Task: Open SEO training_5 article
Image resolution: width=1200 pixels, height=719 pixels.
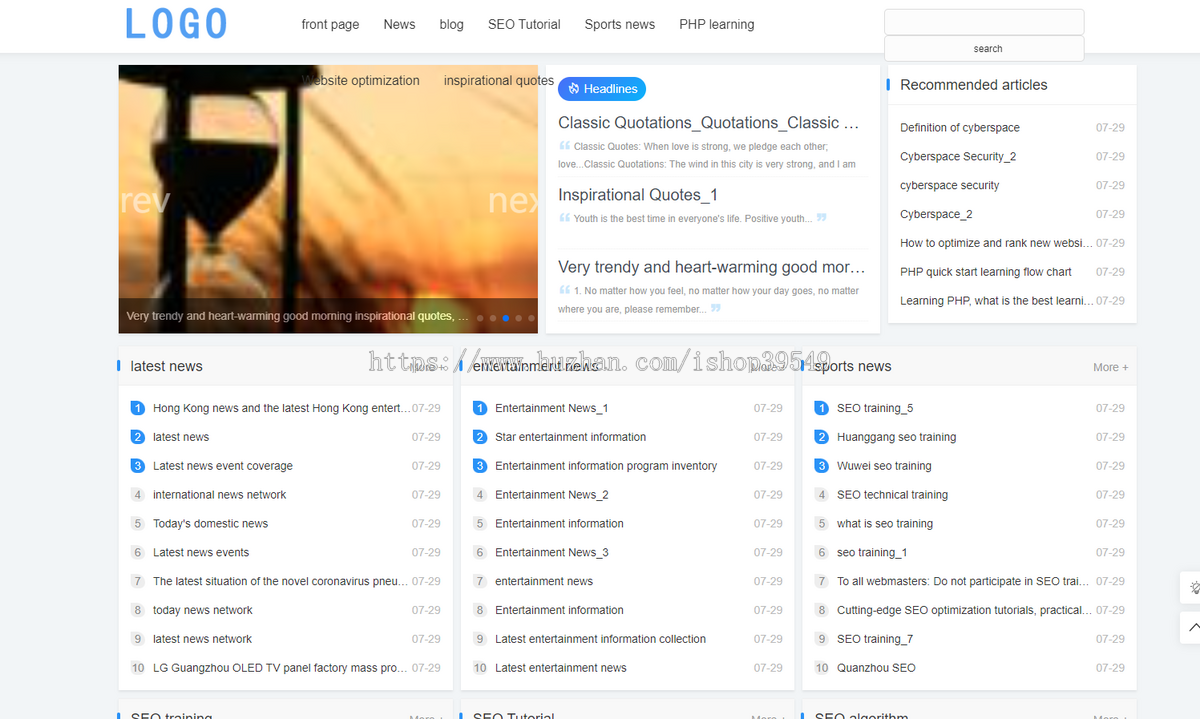Action: (x=875, y=408)
